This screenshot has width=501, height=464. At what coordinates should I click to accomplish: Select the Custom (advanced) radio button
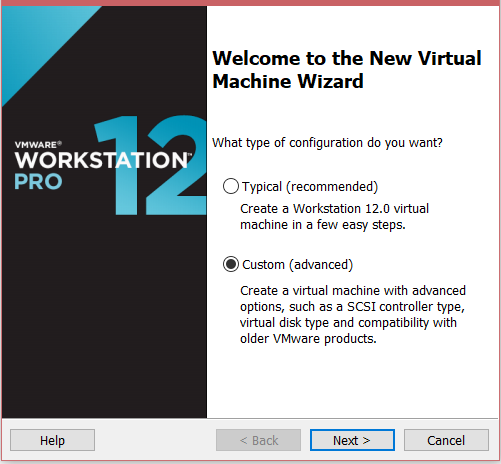click(231, 264)
